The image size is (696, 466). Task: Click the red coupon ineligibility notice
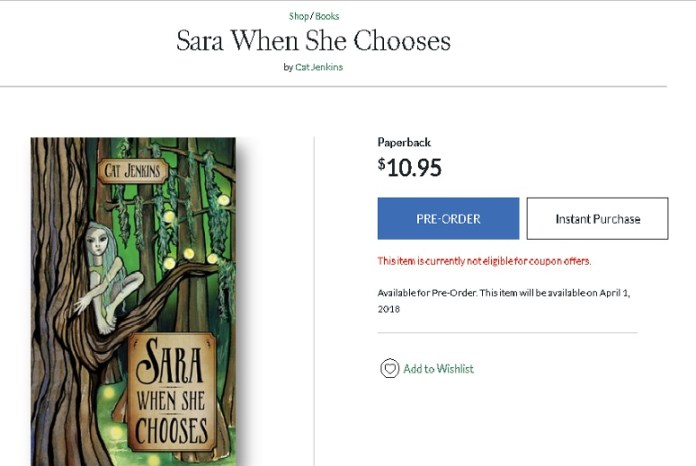[x=483, y=261]
